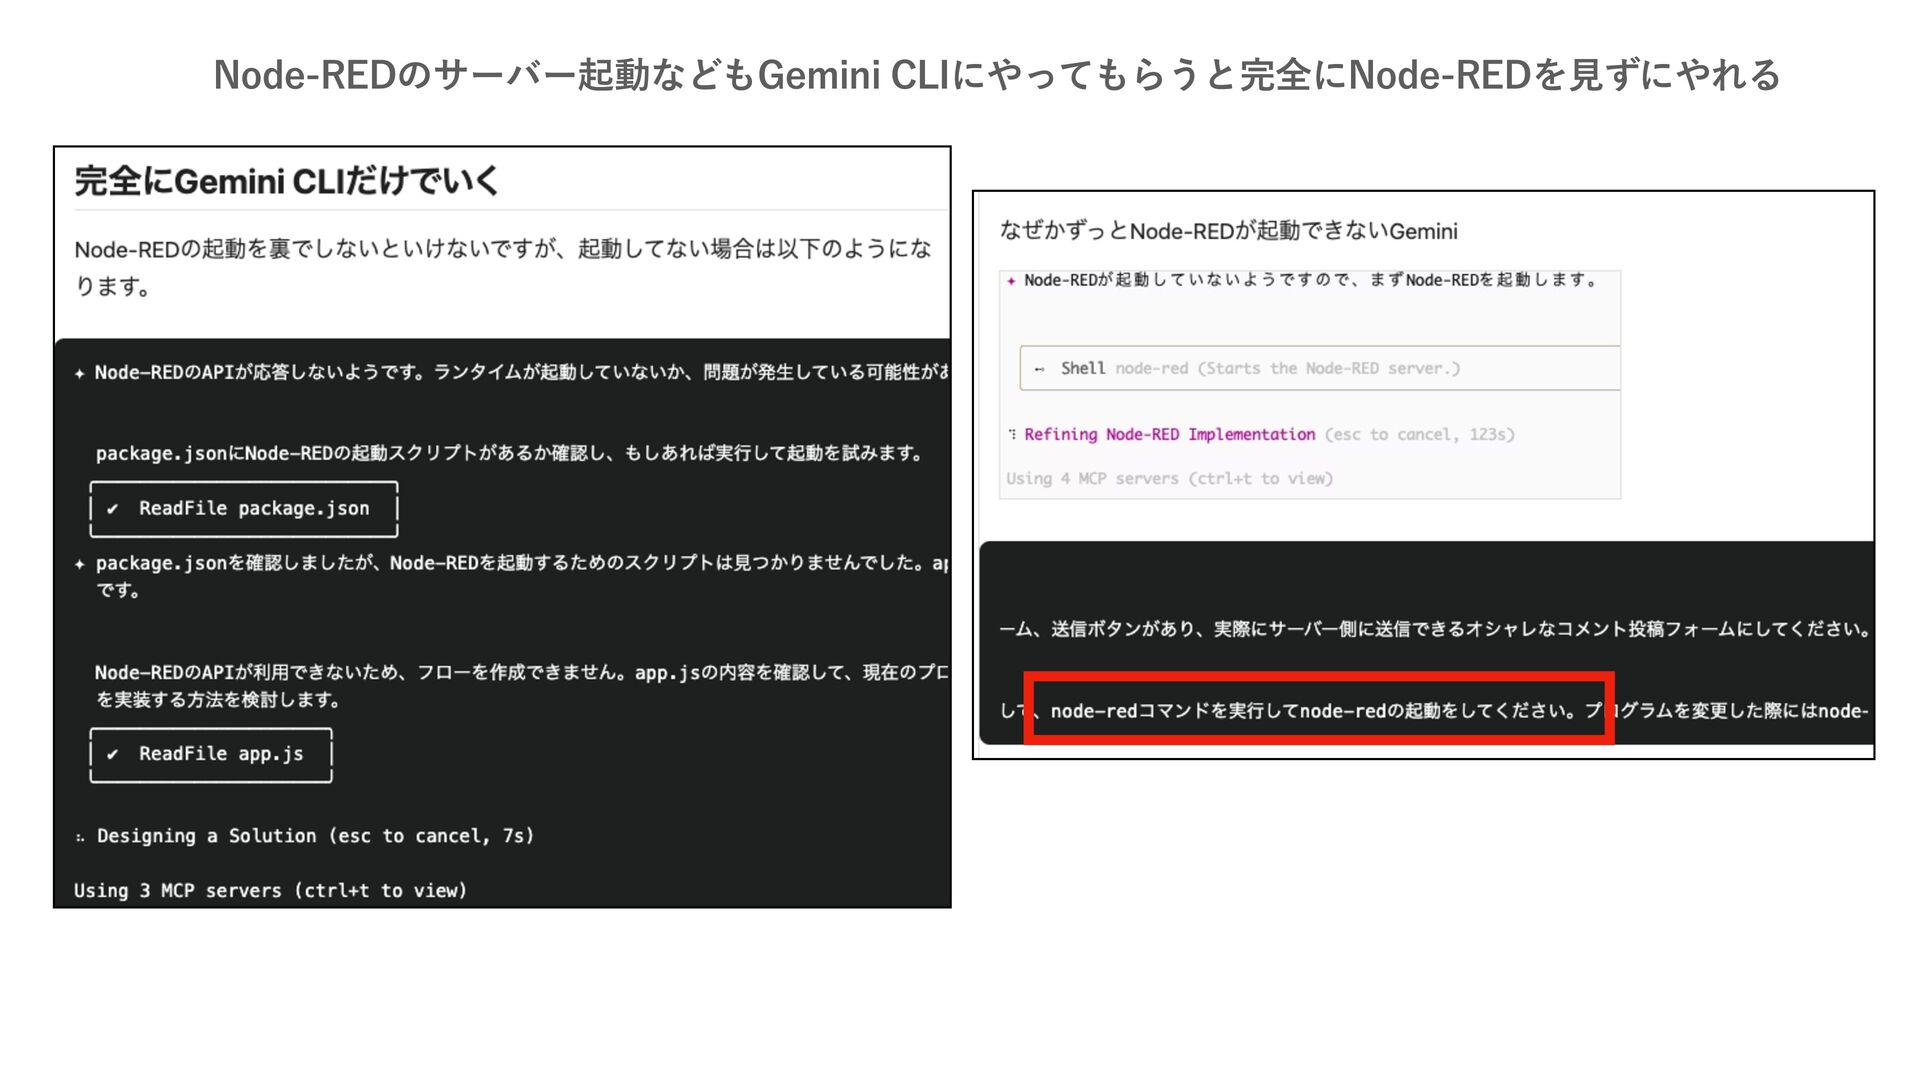Click the line 'package.jsonにNode-REDの起動スクリプト'
This screenshot has height=1080, width=1920.
click(x=509, y=453)
